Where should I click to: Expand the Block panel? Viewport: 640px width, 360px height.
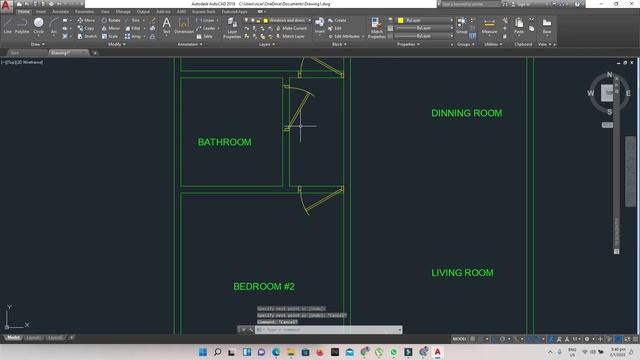point(339,44)
